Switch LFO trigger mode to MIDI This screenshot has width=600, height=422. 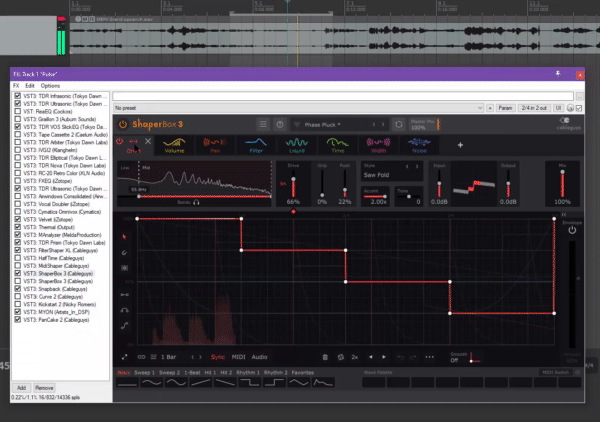[x=238, y=357]
